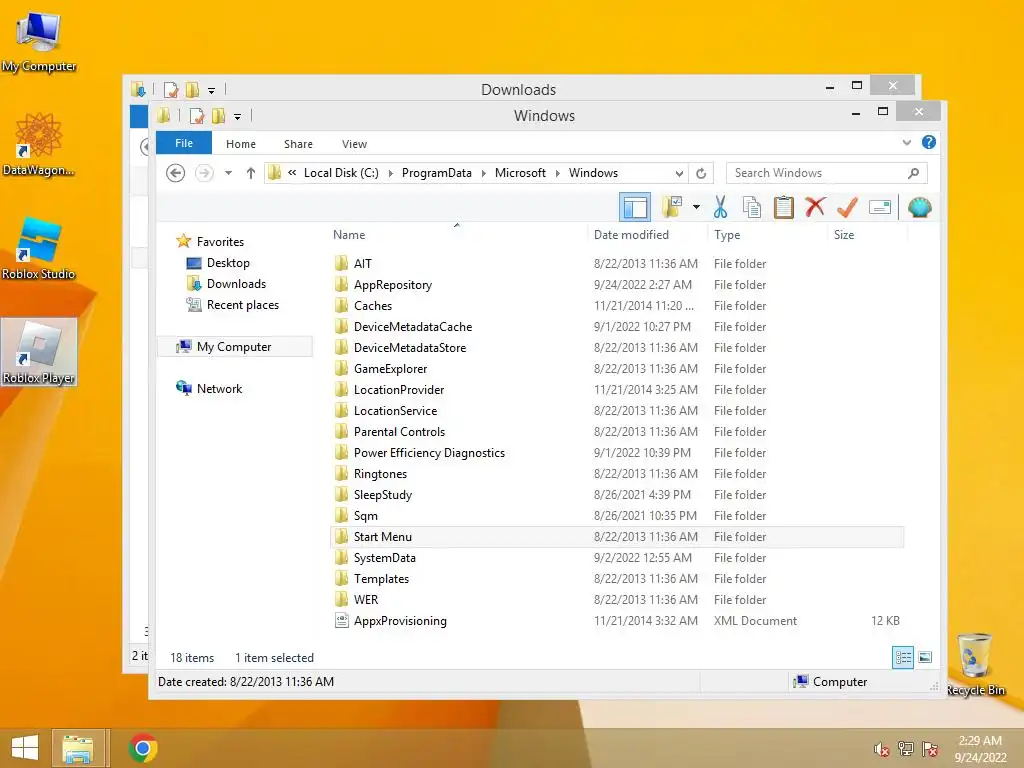This screenshot has height=768, width=1024.
Task: Open the folder options toolbar icon
Action: pyautogui.click(x=673, y=208)
